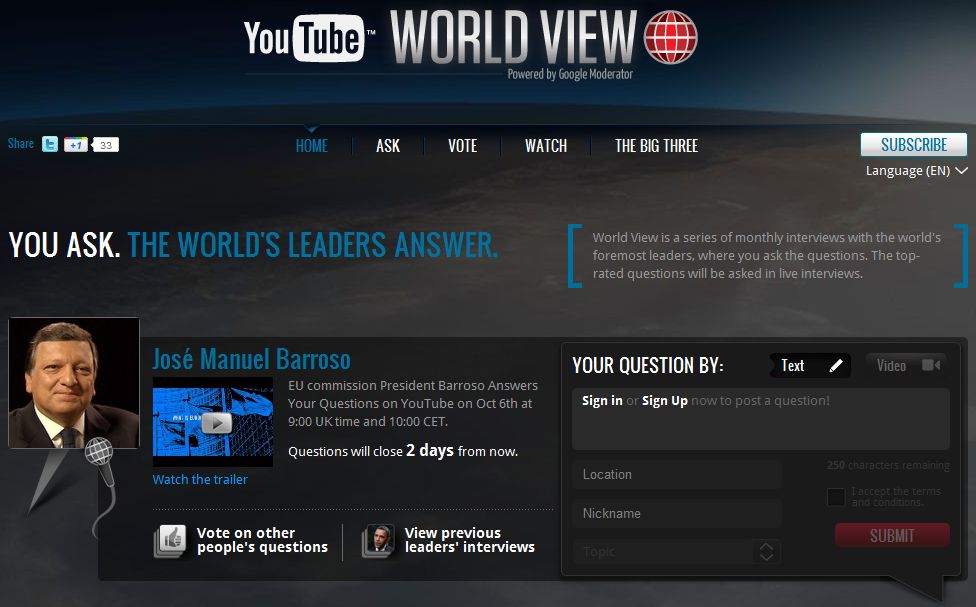Open the VOTE tab
This screenshot has height=607, width=976.
coord(462,146)
